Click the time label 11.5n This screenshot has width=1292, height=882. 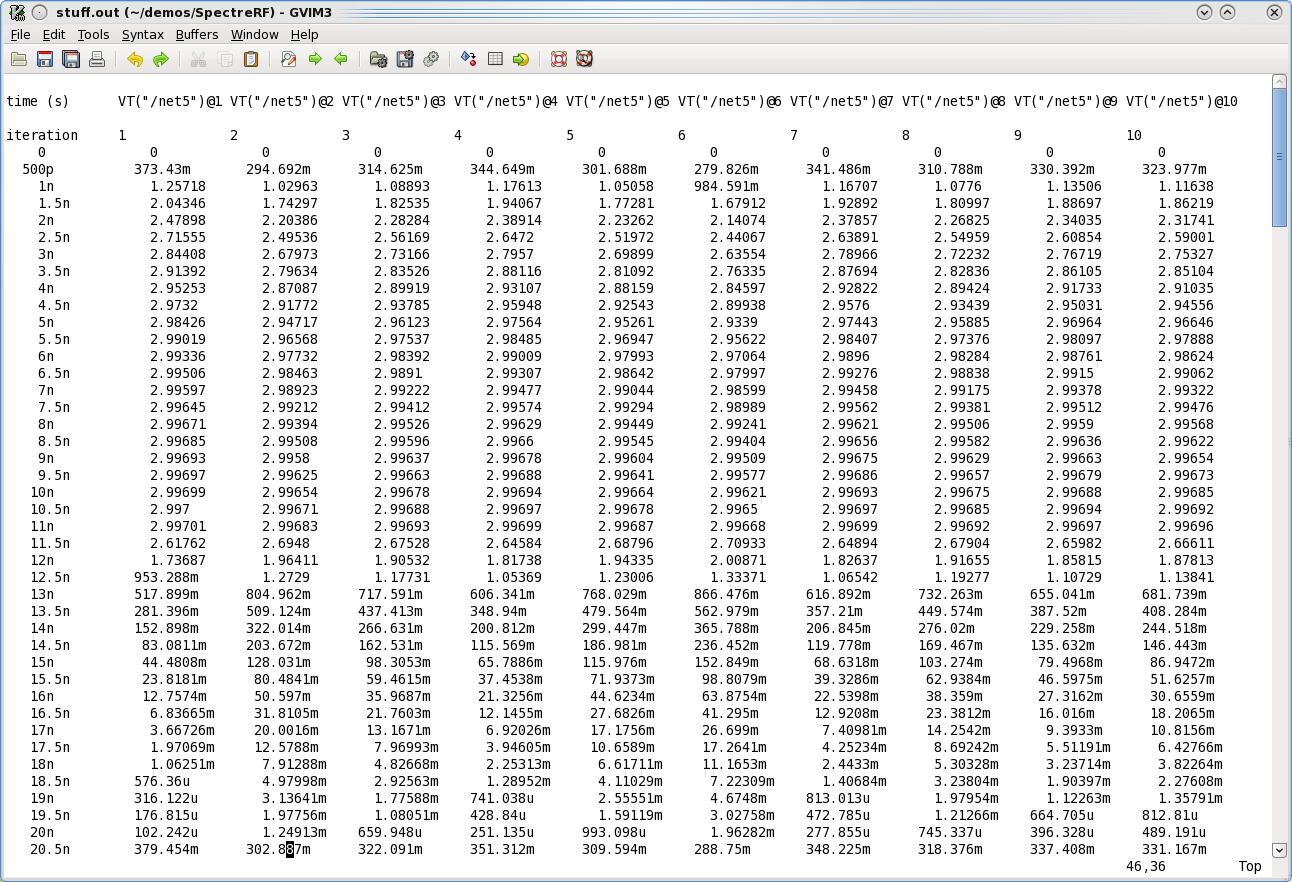(50, 543)
